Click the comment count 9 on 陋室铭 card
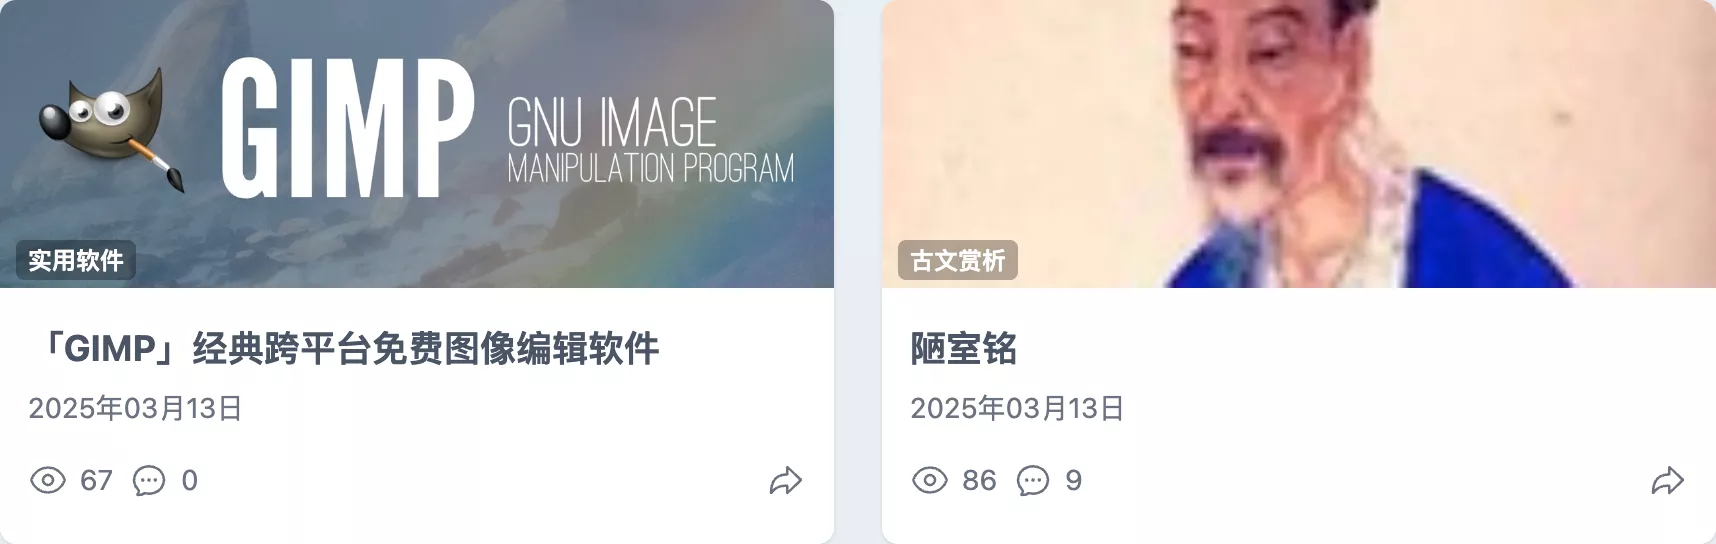 1074,481
